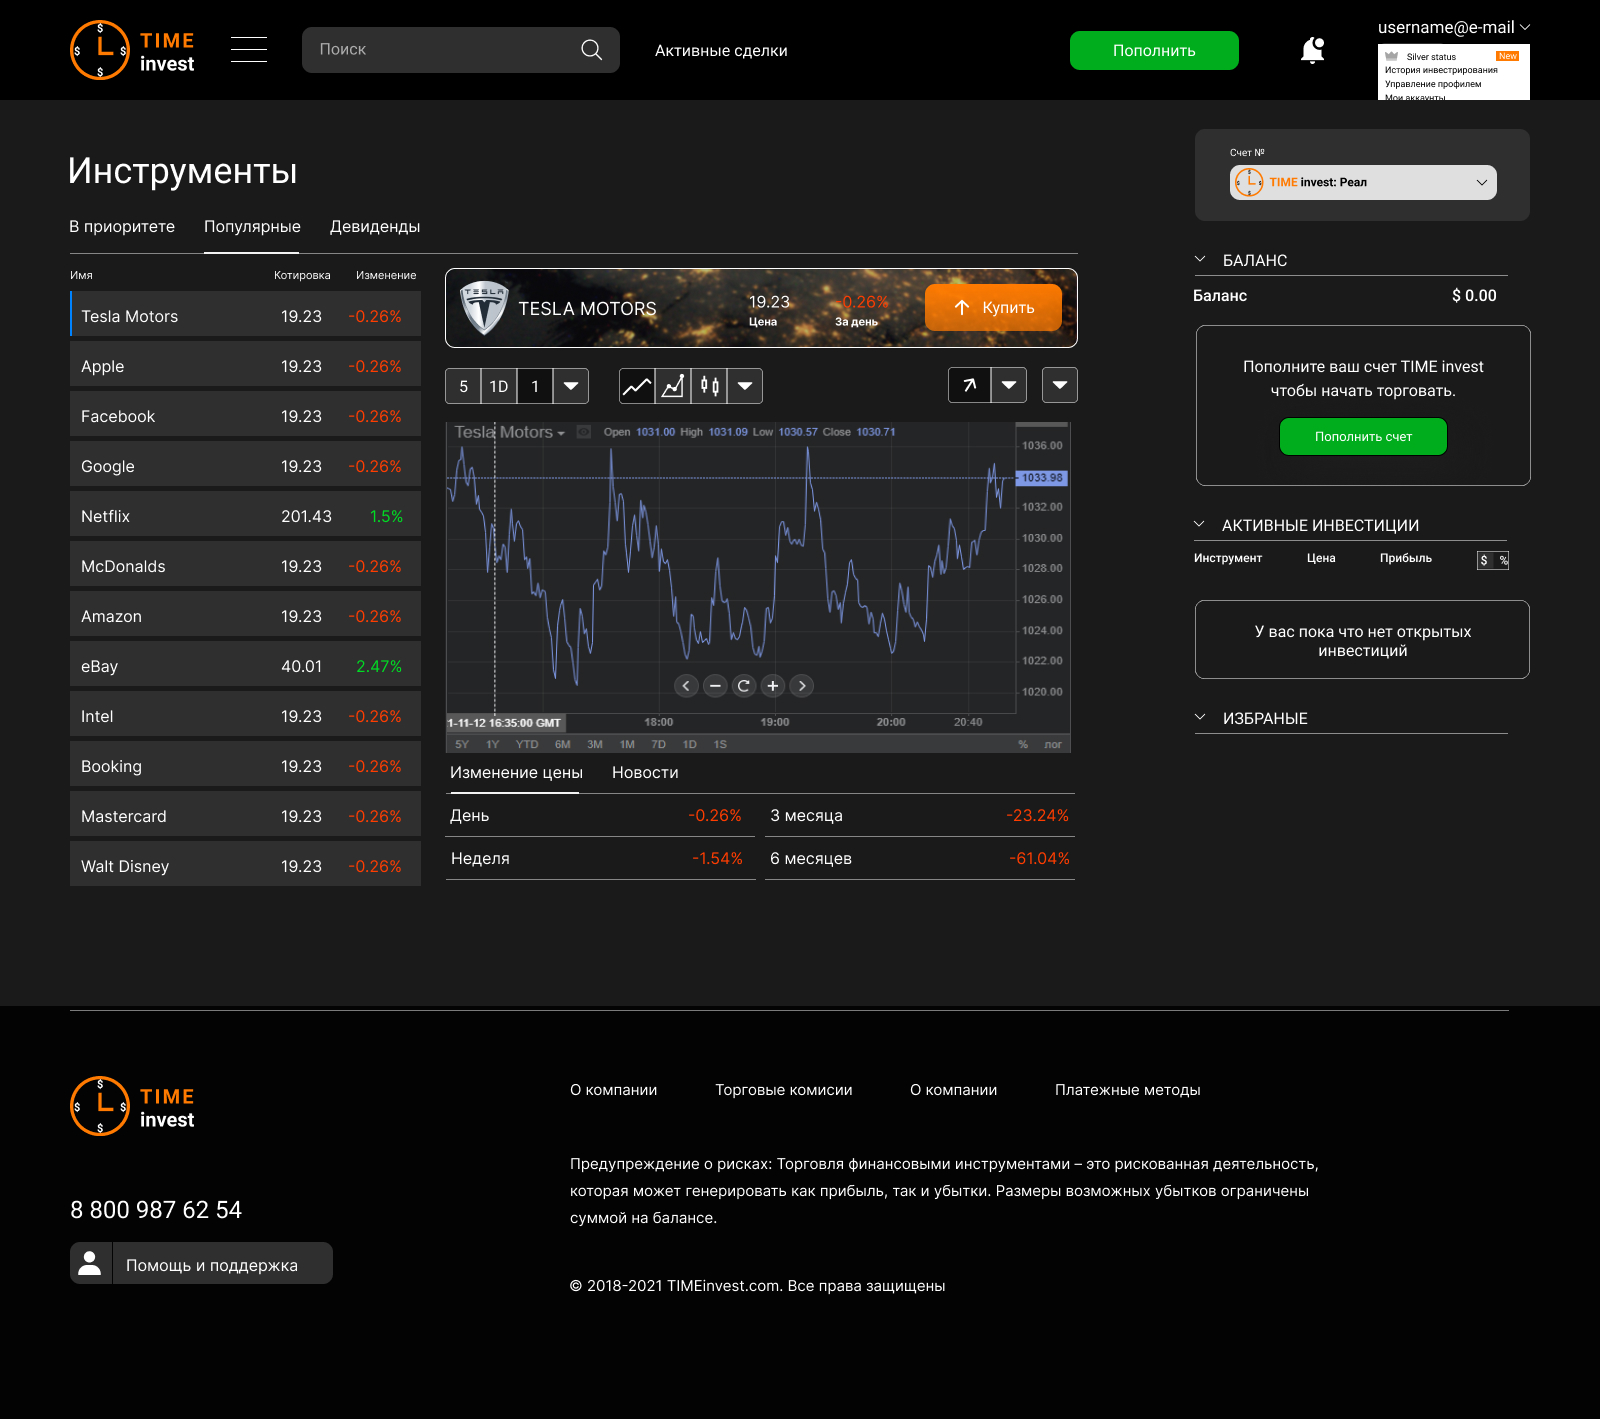Select the line chart type icon
Viewport: 1600px width, 1419px height.
click(x=637, y=386)
